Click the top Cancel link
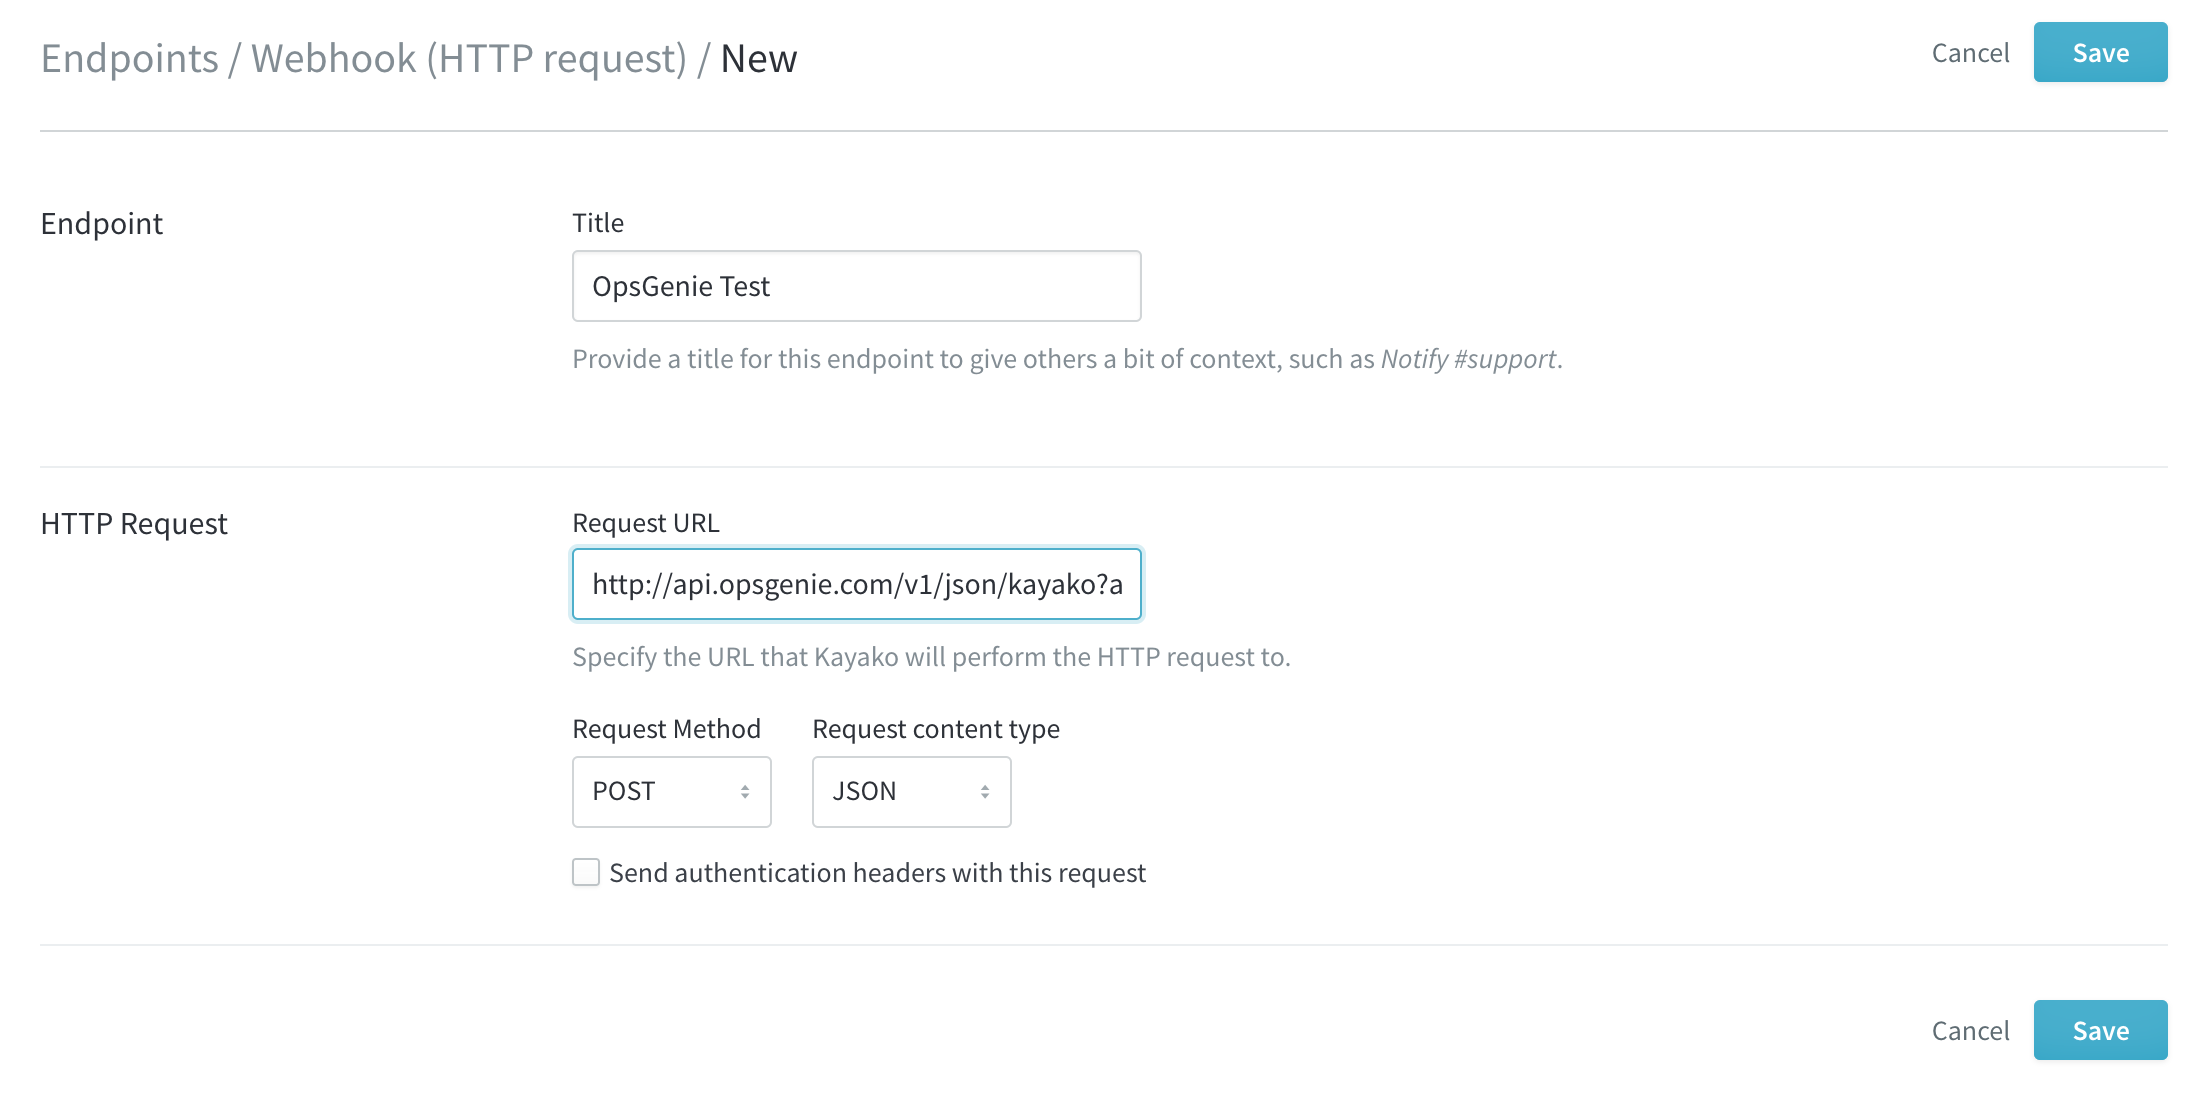This screenshot has height=1108, width=2204. 1970,53
